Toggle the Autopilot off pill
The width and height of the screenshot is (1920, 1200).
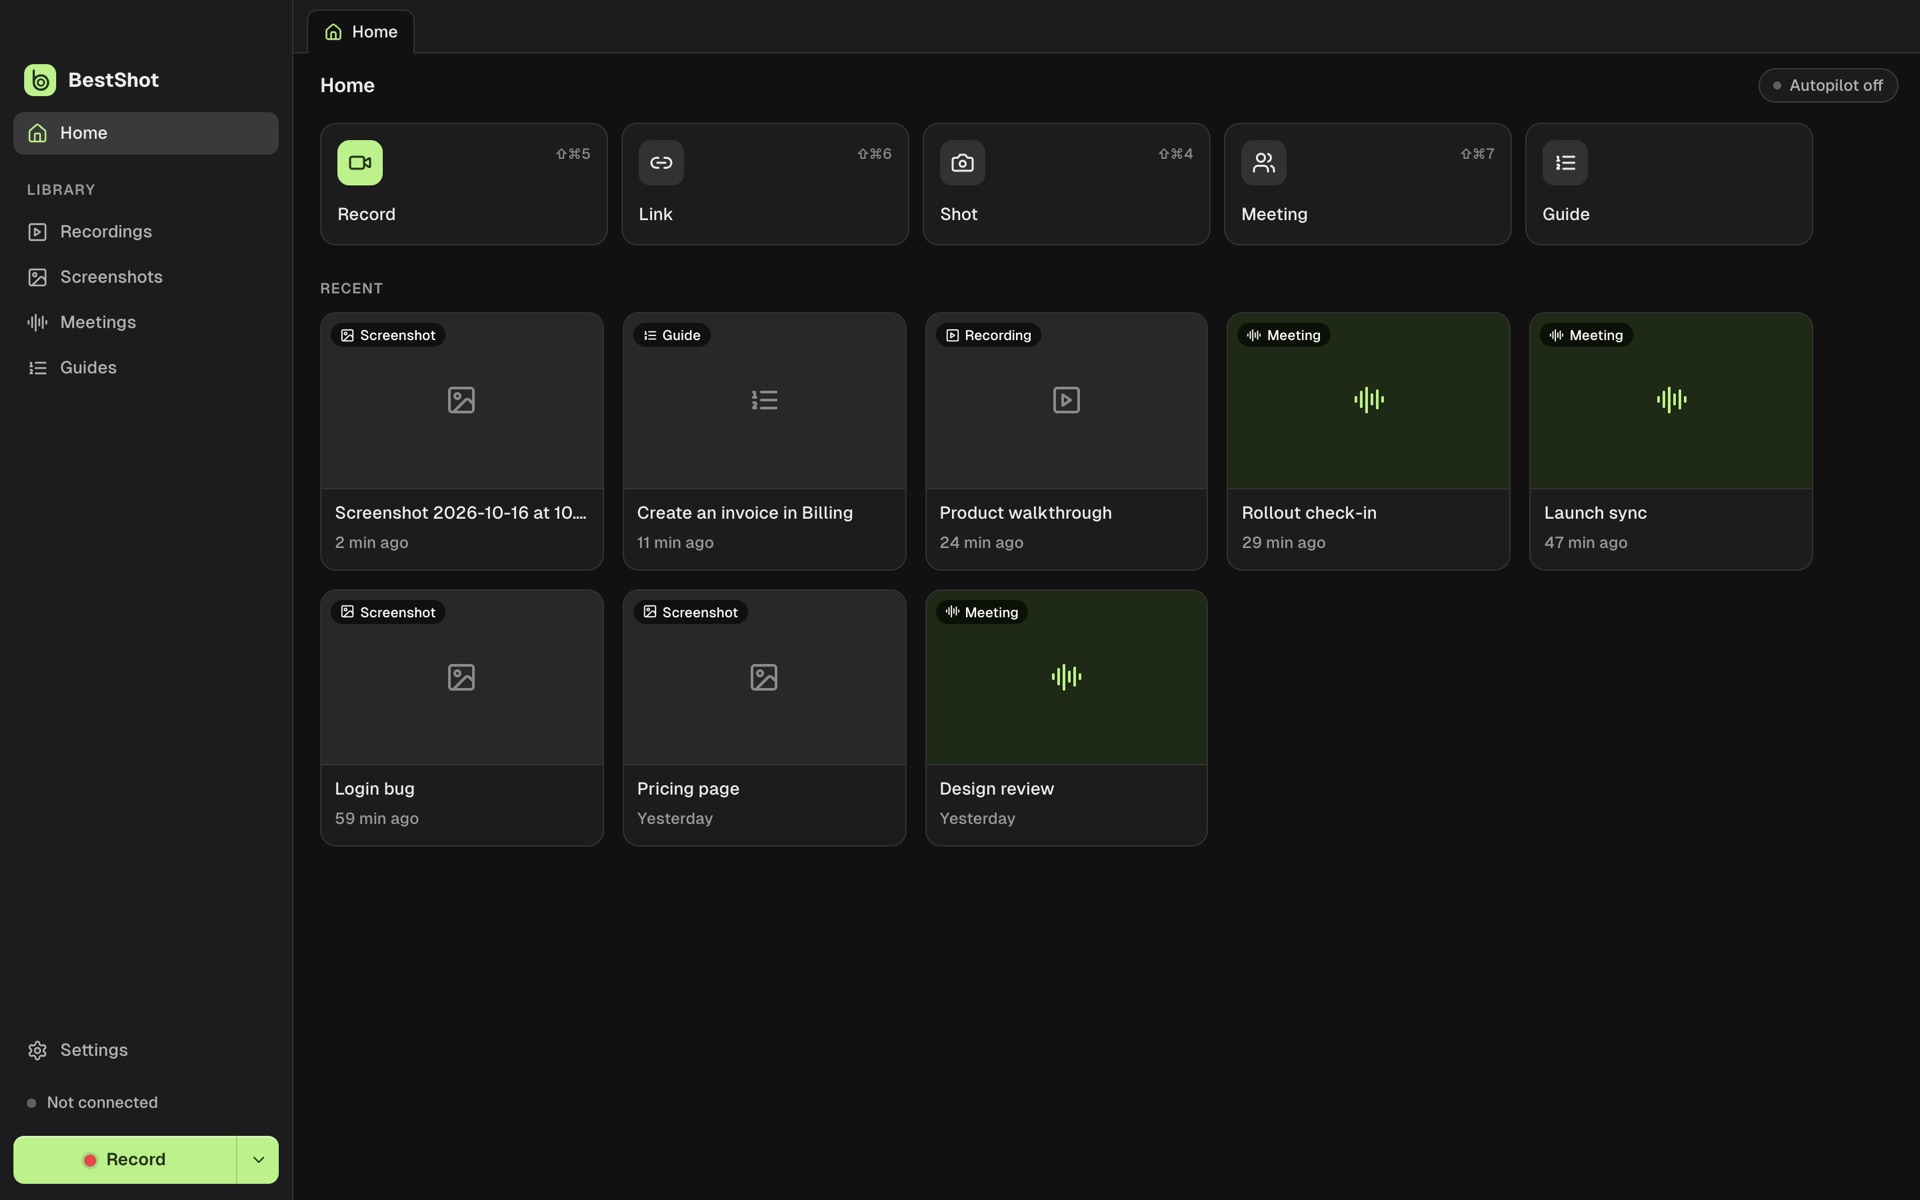(x=1828, y=85)
